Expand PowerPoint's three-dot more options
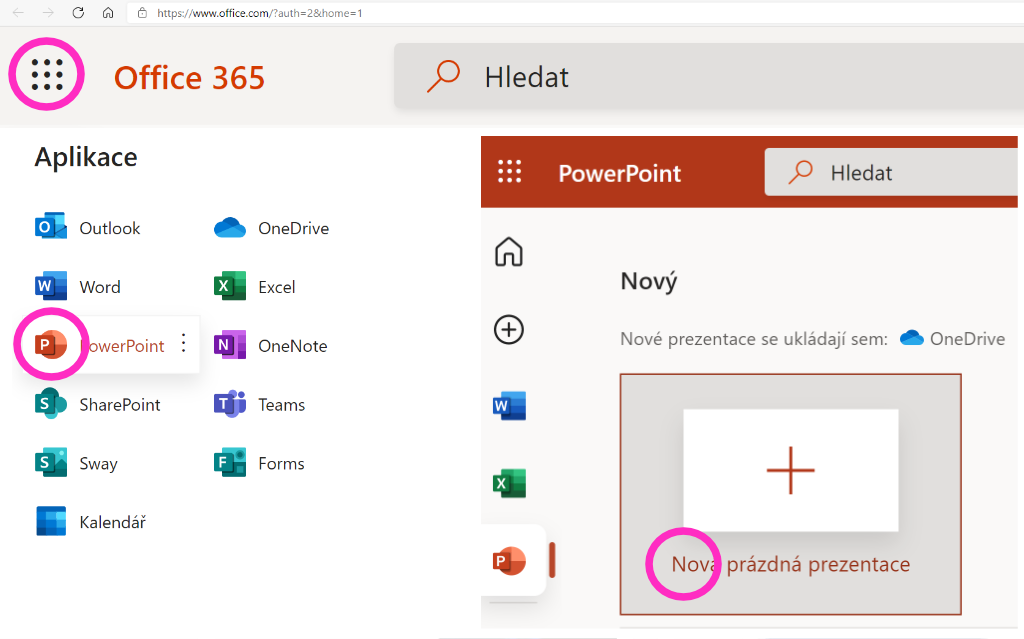Viewport: 1024px width, 639px height. (x=183, y=344)
